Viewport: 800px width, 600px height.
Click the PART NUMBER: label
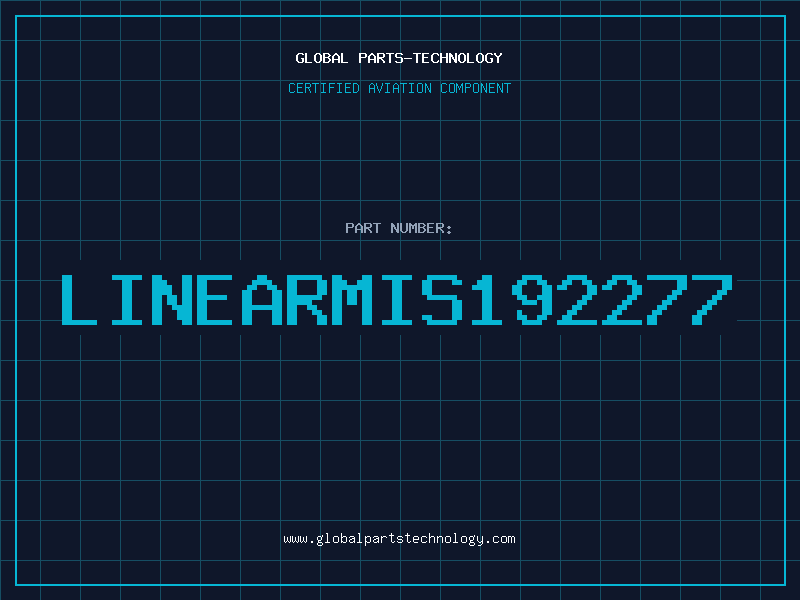[399, 228]
